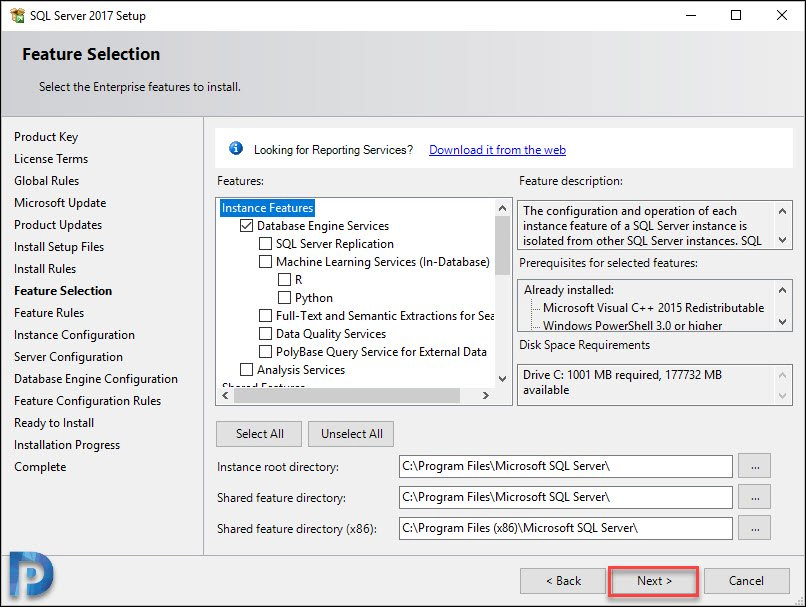Click the Install Setup Files step

click(x=59, y=247)
